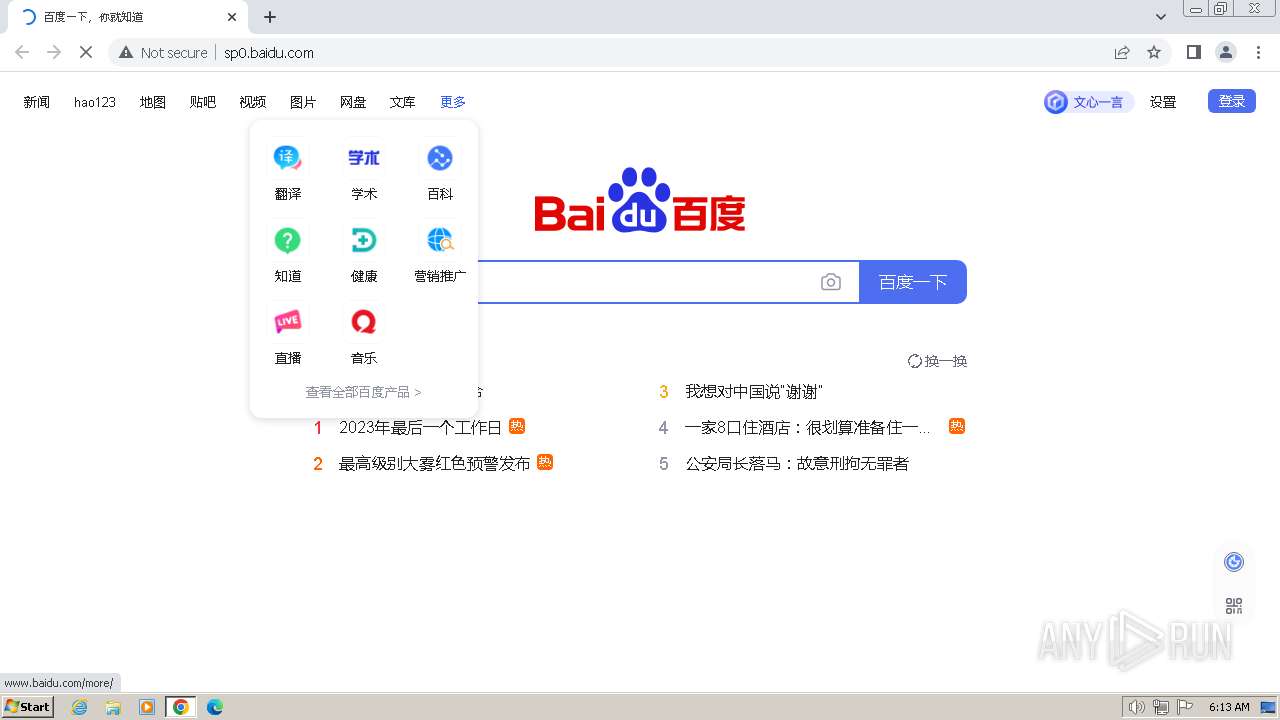This screenshot has width=1280, height=720.
Task: Open the 音乐 music icon
Action: tap(364, 322)
